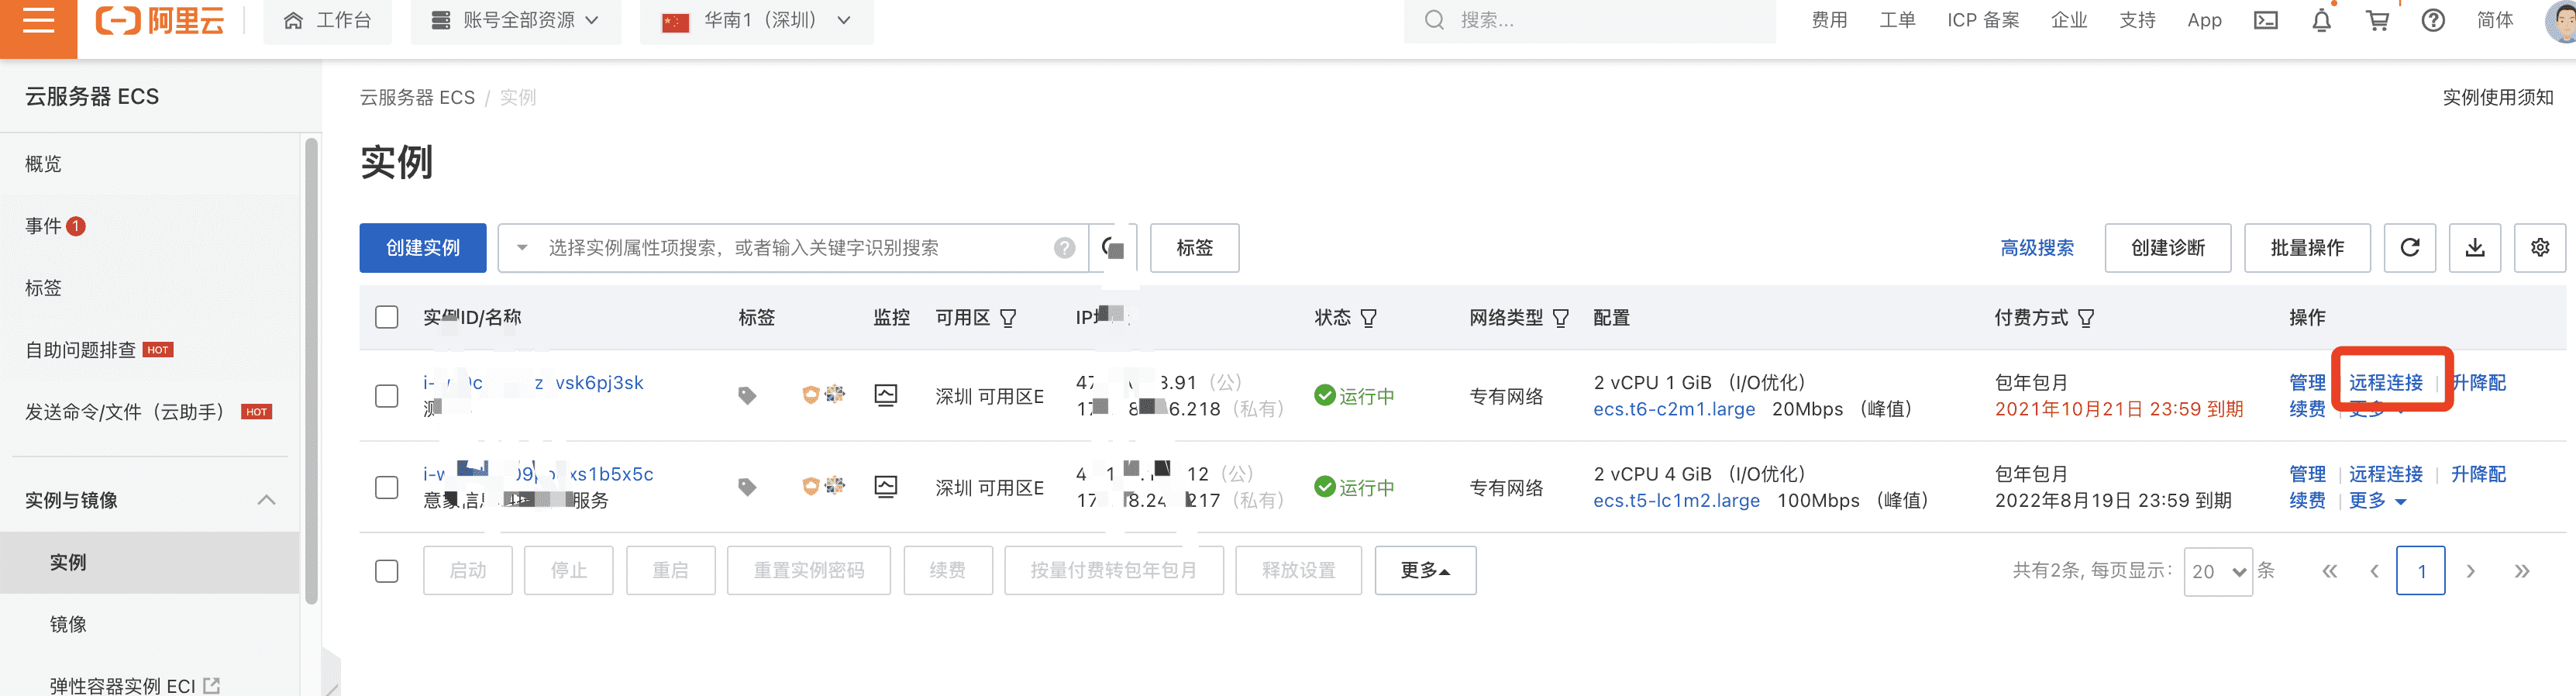Viewport: 2576px width, 696px height.
Task: Open the hamburger navigation menu
Action: tap(38, 20)
